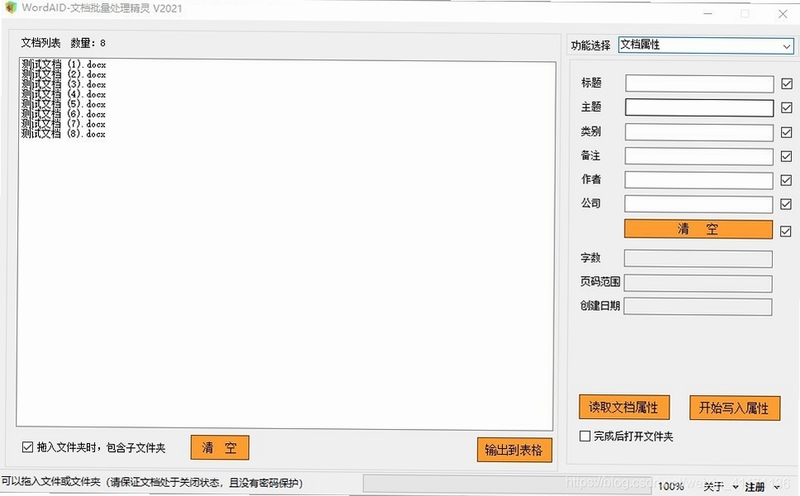This screenshot has width=800, height=496.
Task: Uncheck the 标题 checkbox
Action: click(787, 84)
